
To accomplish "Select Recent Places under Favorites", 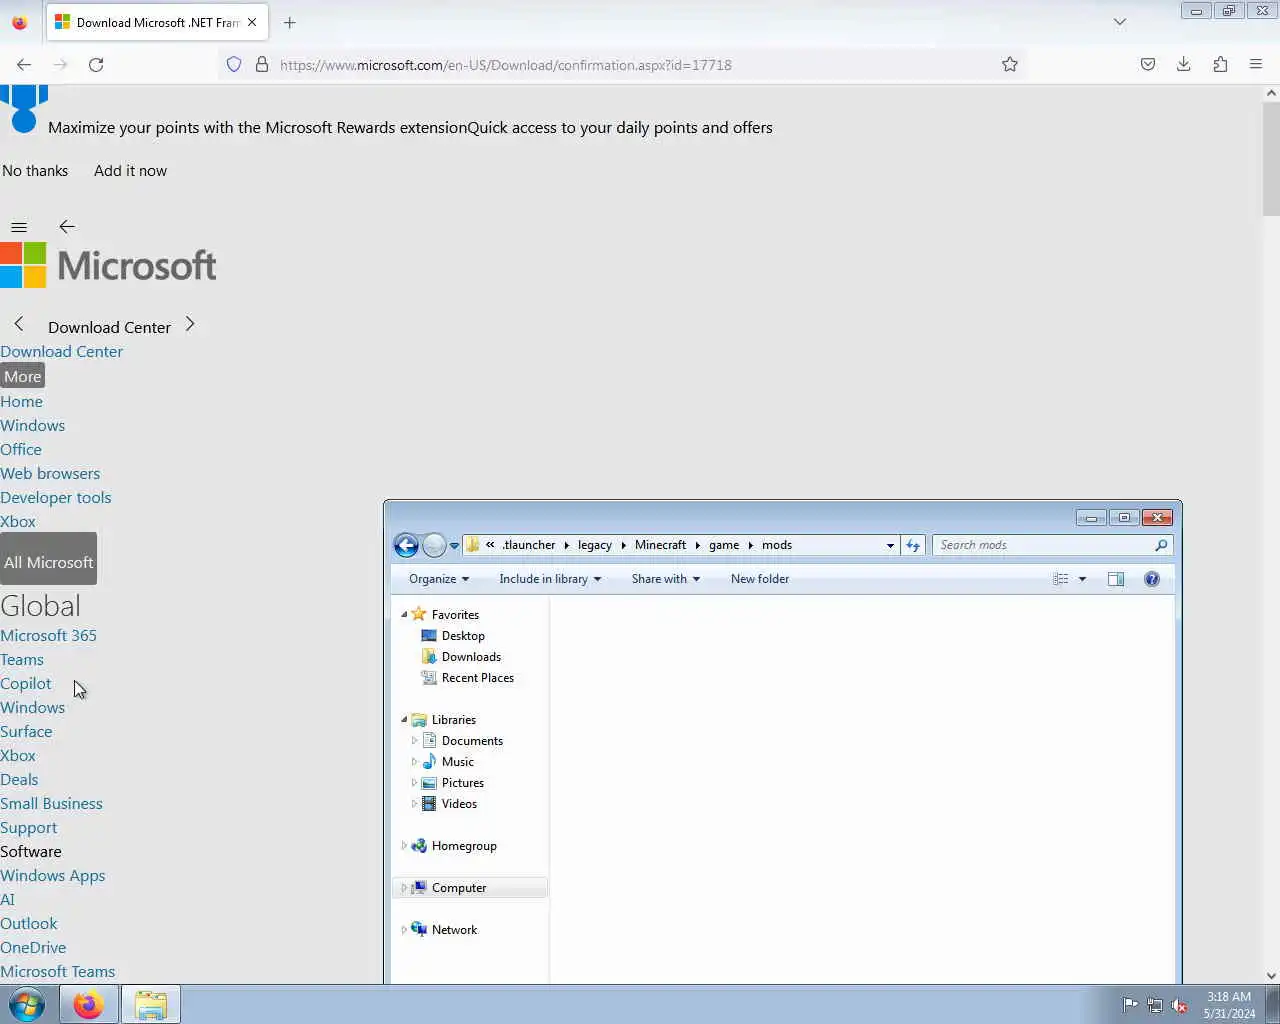I will click(477, 678).
